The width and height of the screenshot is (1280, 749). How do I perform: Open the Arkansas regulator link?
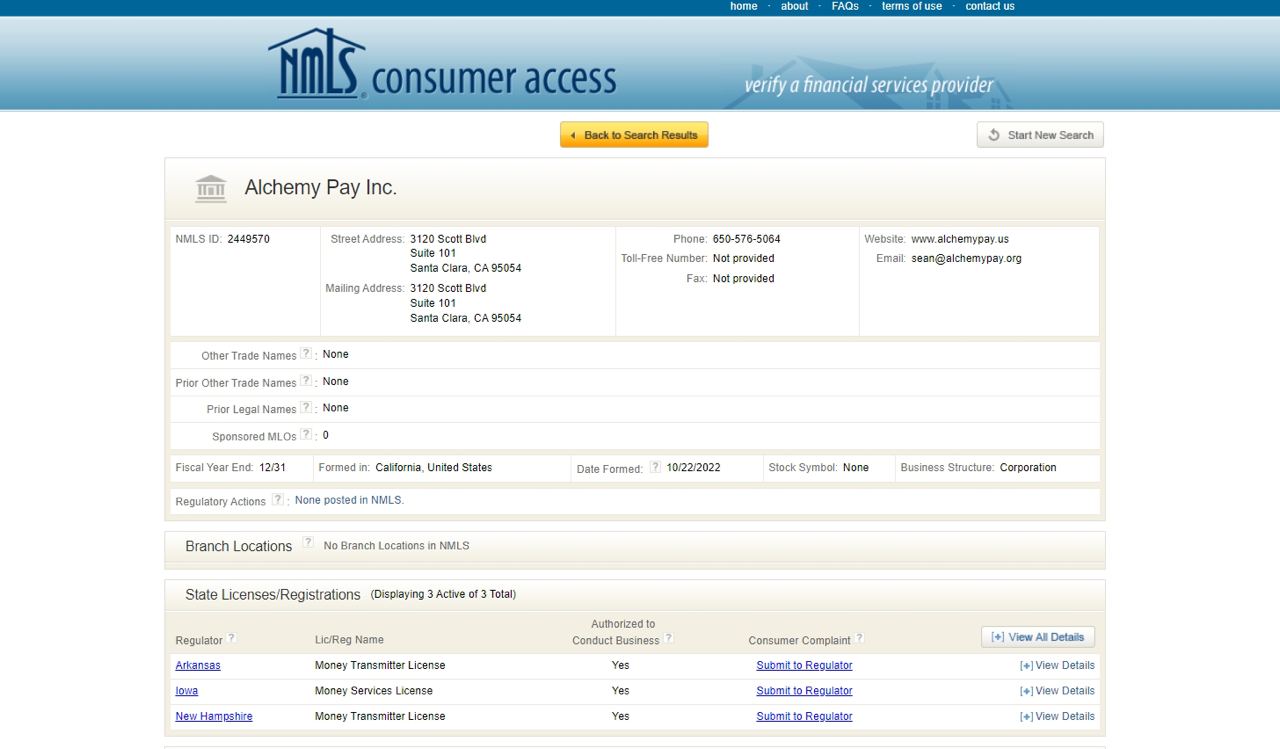coord(198,665)
